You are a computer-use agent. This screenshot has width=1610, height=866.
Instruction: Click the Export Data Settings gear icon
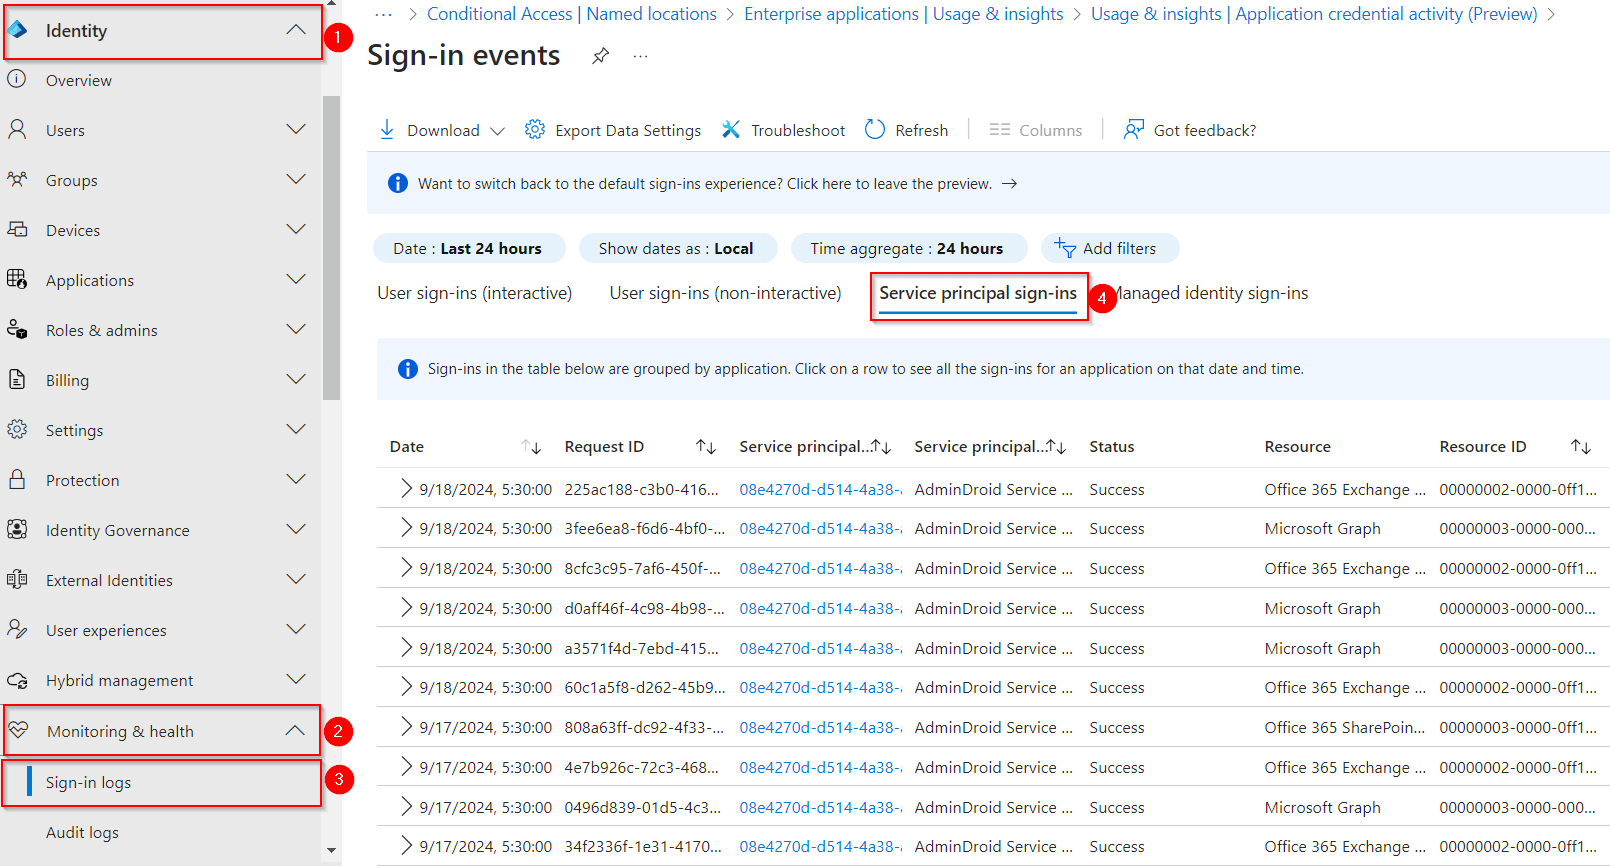(535, 129)
